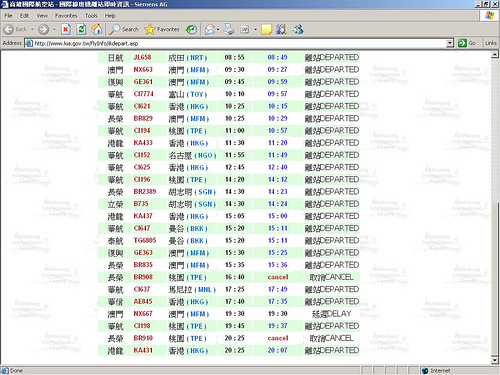Click the Done status text

16,371
